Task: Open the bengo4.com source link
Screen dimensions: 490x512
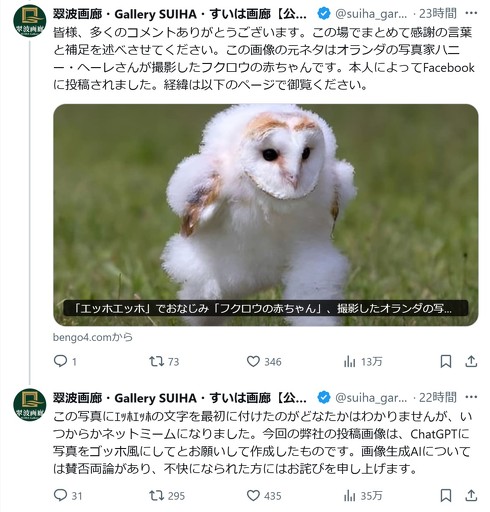Action: tap(93, 337)
